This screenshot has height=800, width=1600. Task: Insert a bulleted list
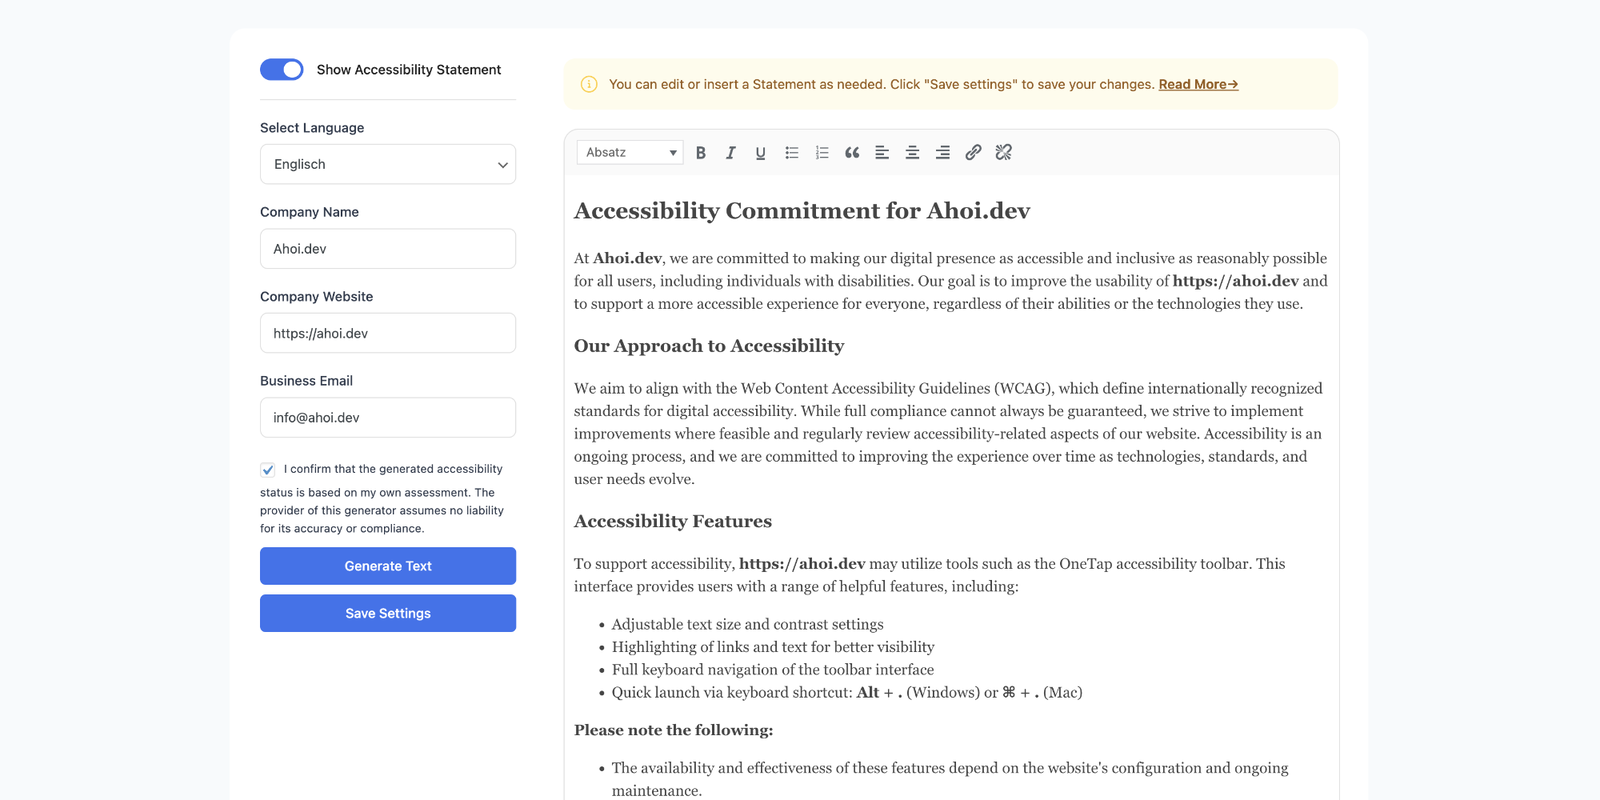pyautogui.click(x=791, y=153)
